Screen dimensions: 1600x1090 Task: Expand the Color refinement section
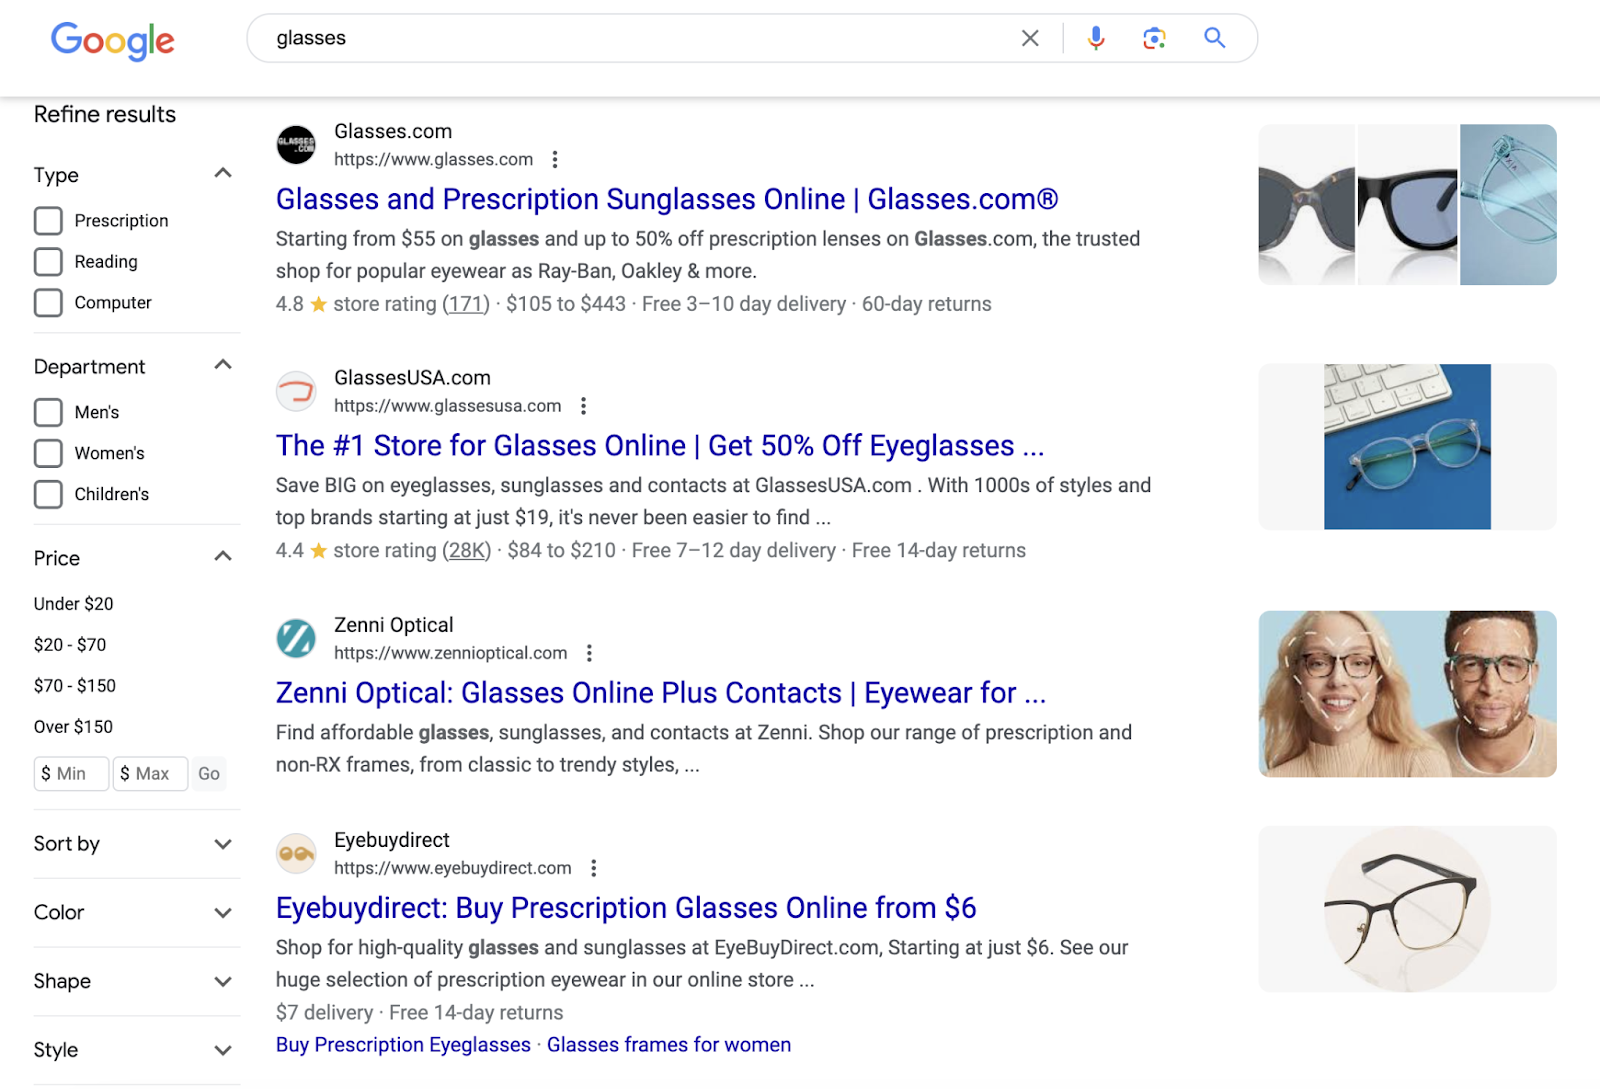(222, 912)
